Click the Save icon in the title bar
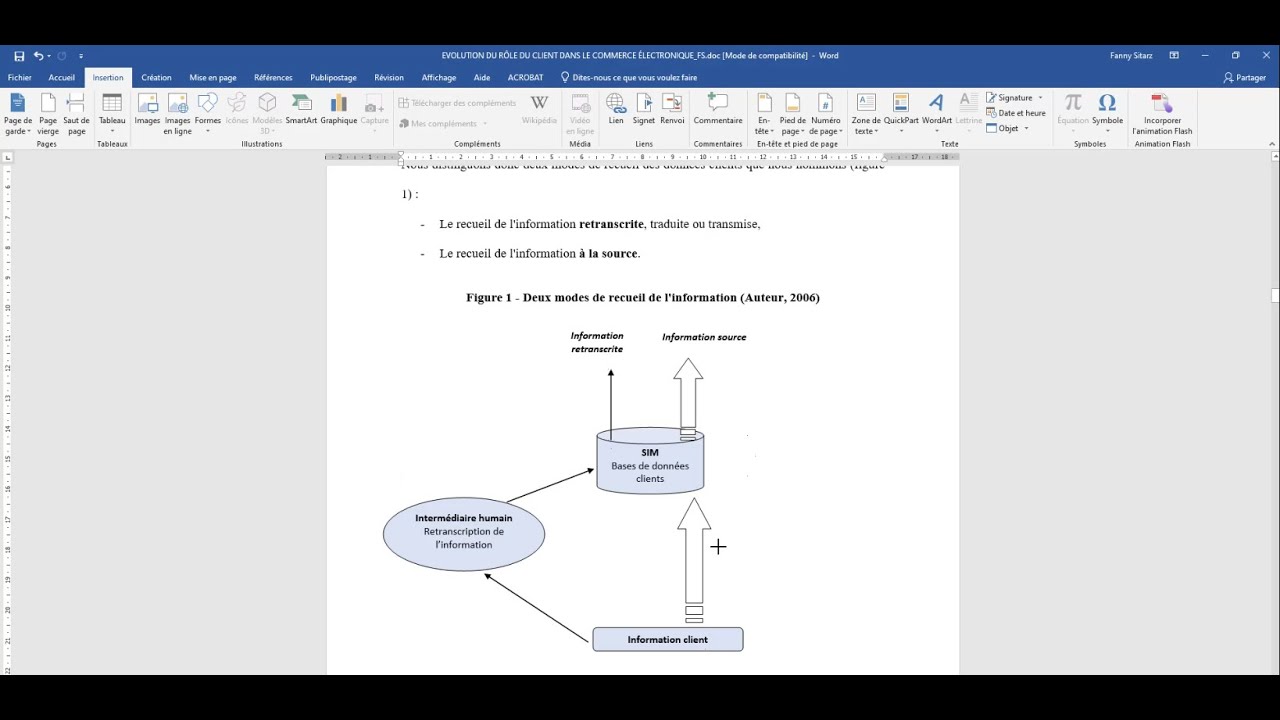The width and height of the screenshot is (1280, 720). 19,56
